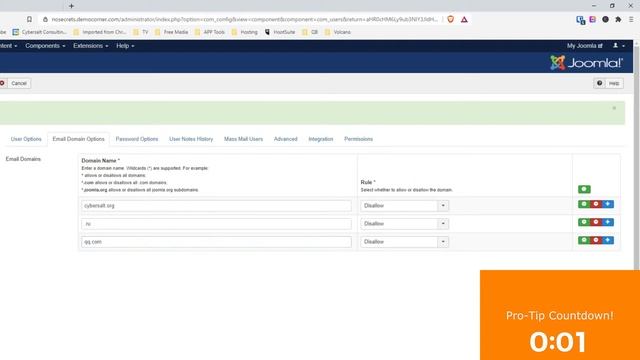Remove the qq.com domain row
640x360 pixels.
(596, 240)
